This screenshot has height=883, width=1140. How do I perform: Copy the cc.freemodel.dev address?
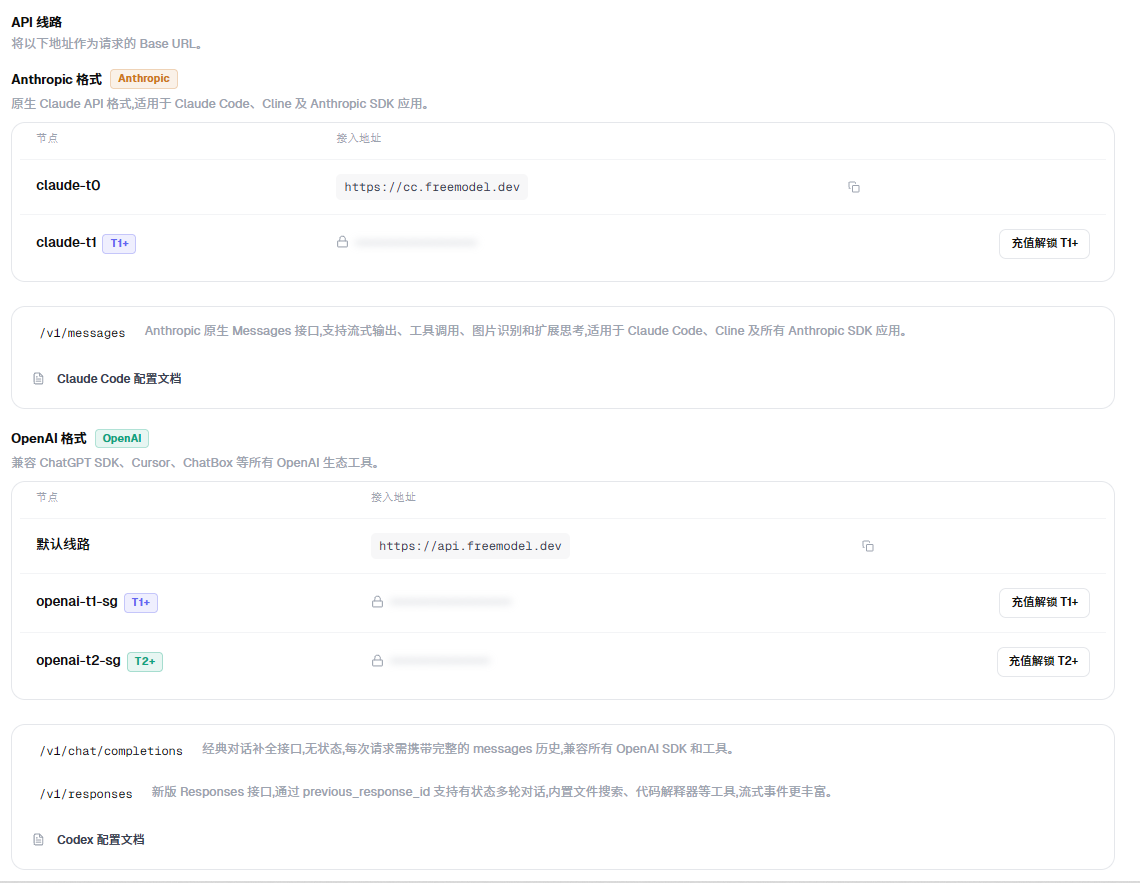tap(854, 187)
